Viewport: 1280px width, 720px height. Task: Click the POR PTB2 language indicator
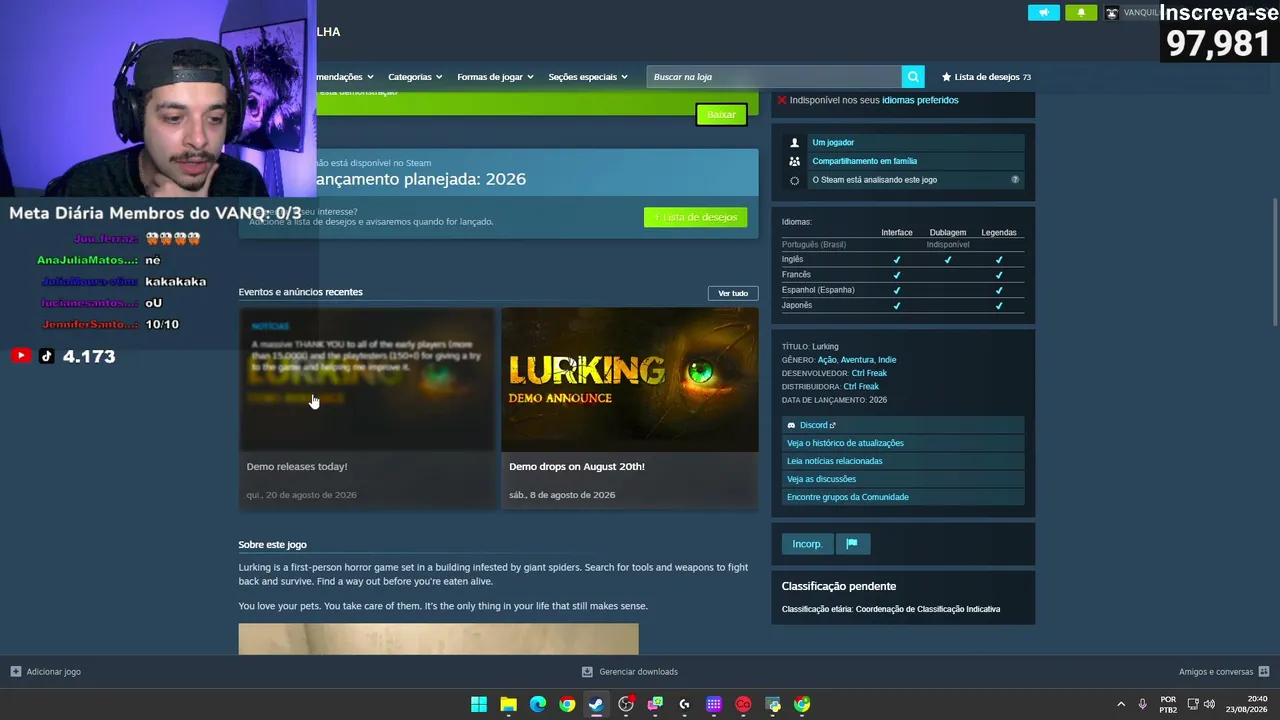click(1168, 704)
